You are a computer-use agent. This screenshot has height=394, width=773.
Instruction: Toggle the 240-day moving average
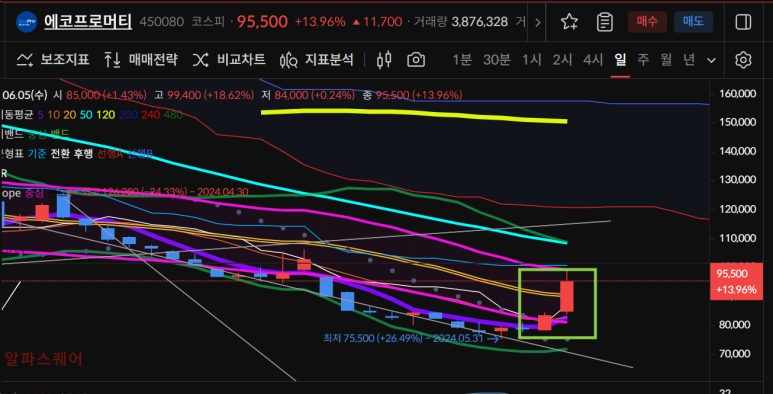(x=151, y=115)
